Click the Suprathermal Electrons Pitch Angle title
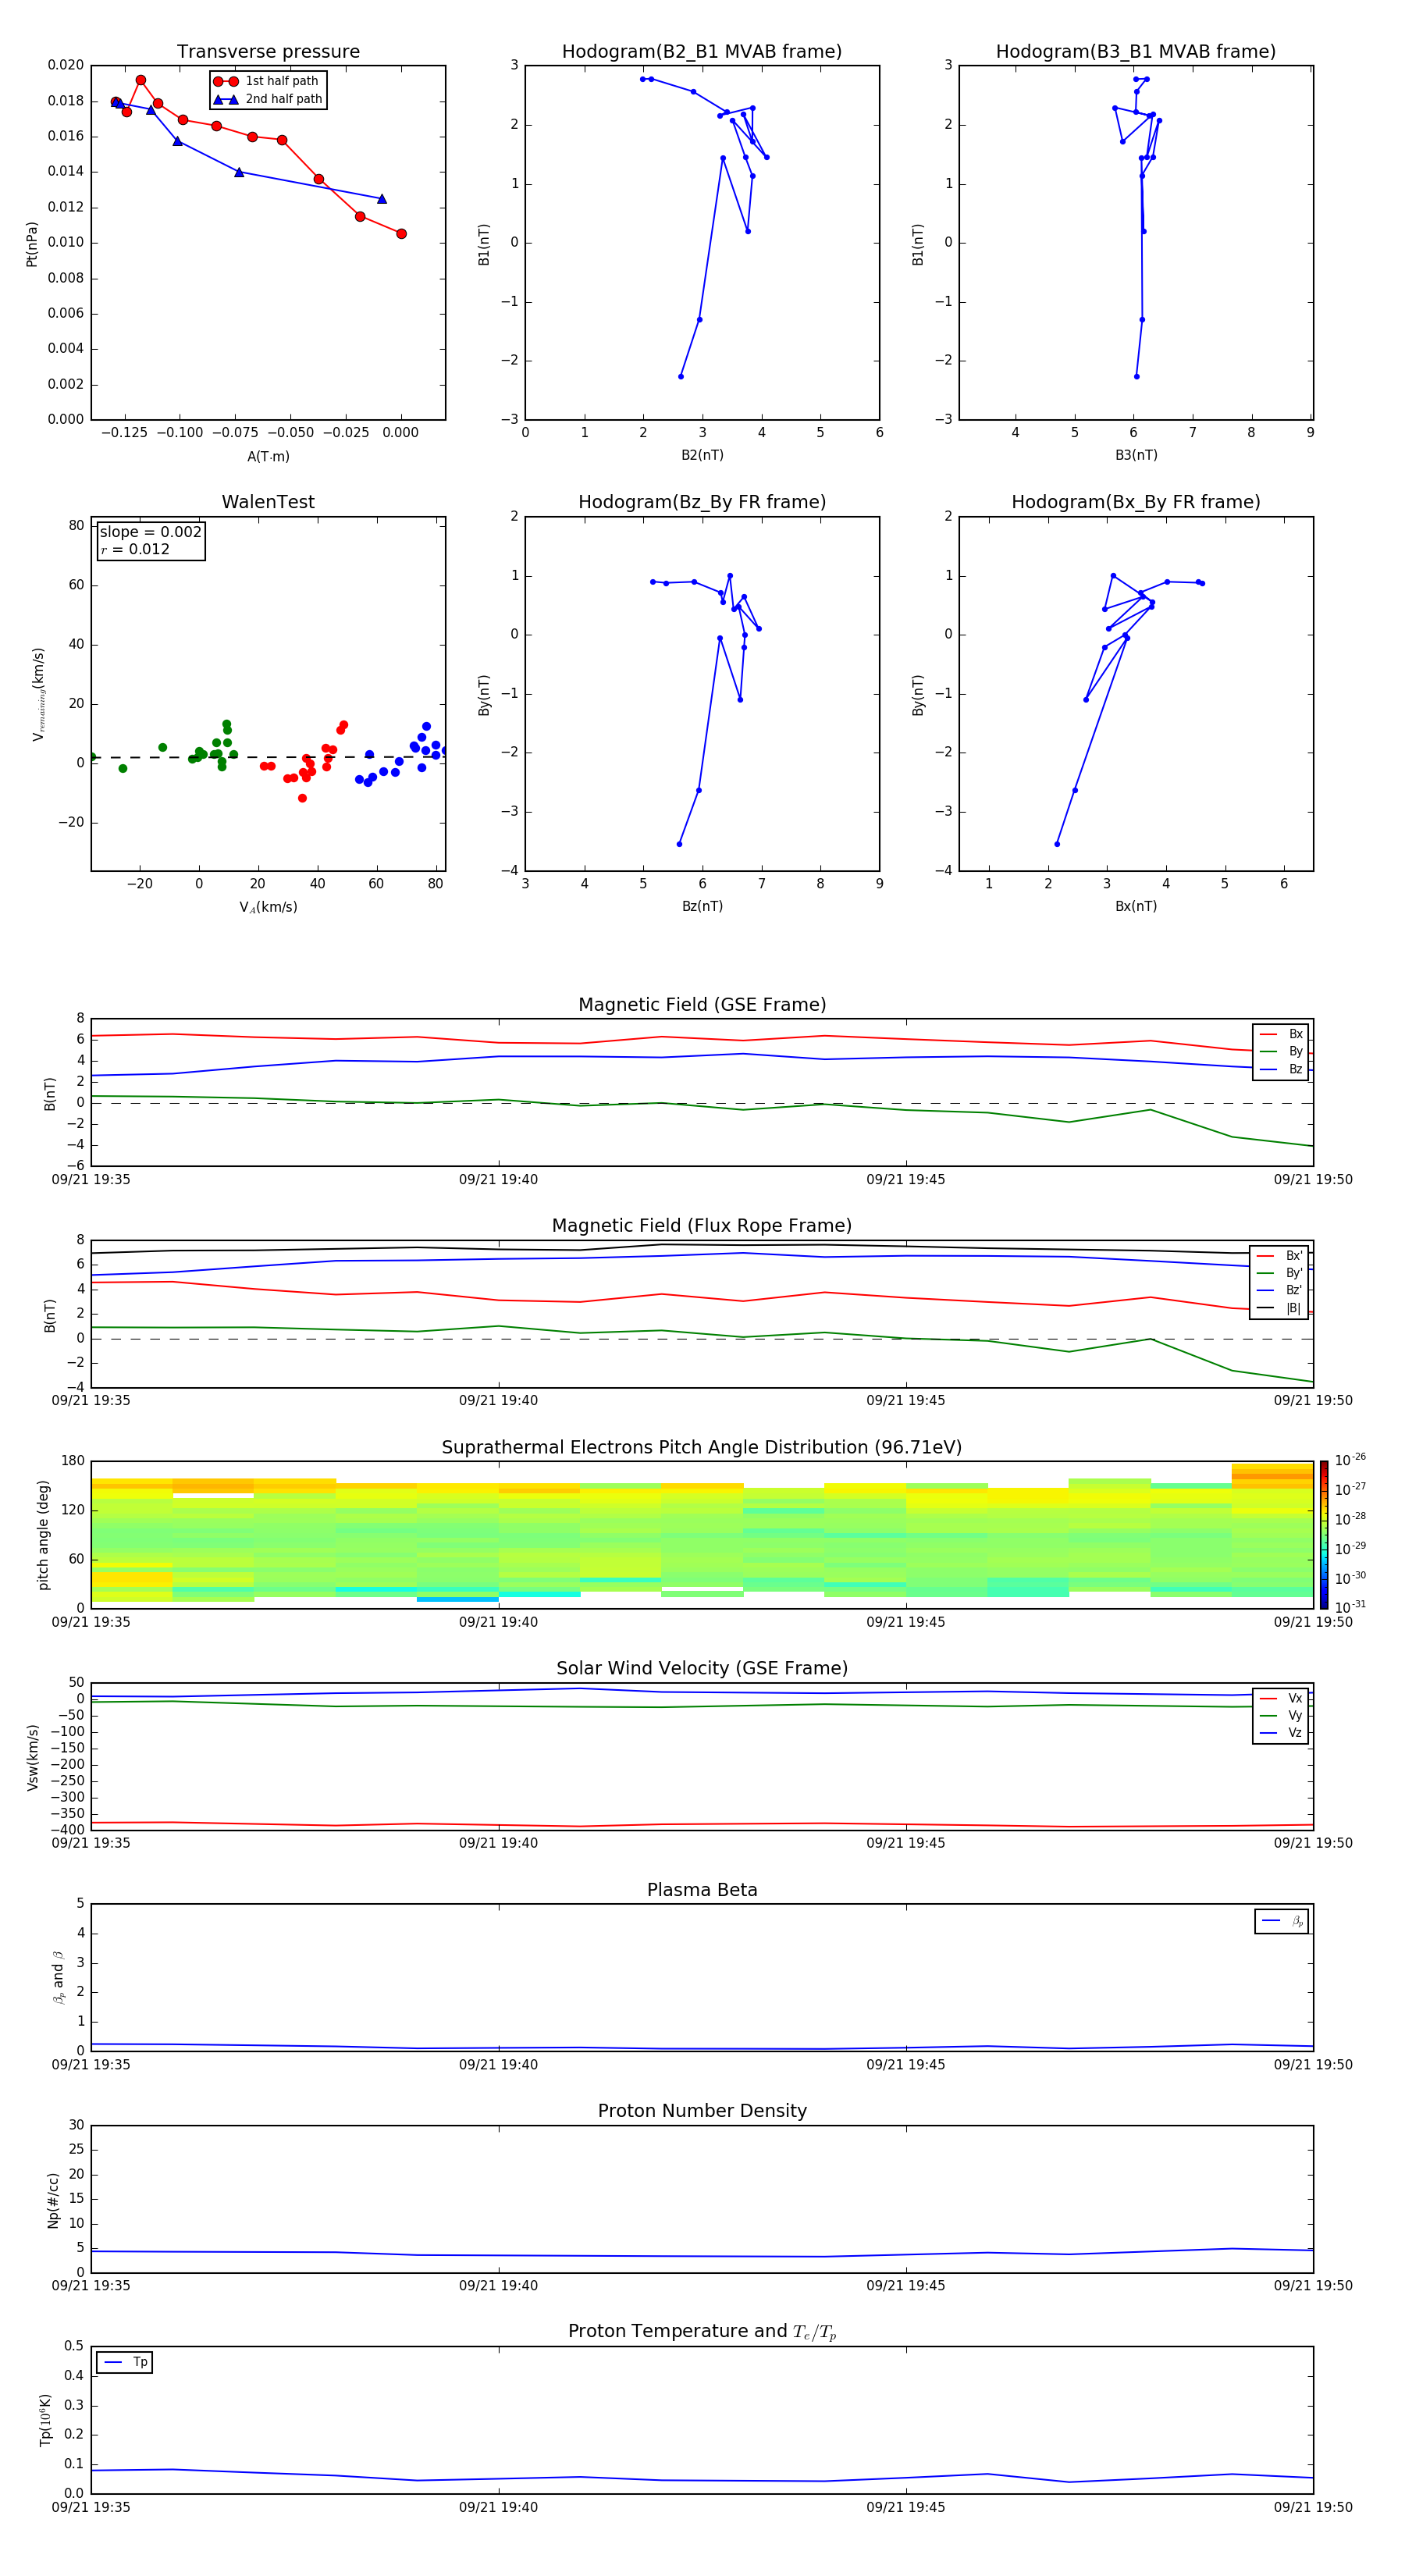Viewport: 1405px width, 2576px height. point(702,1448)
